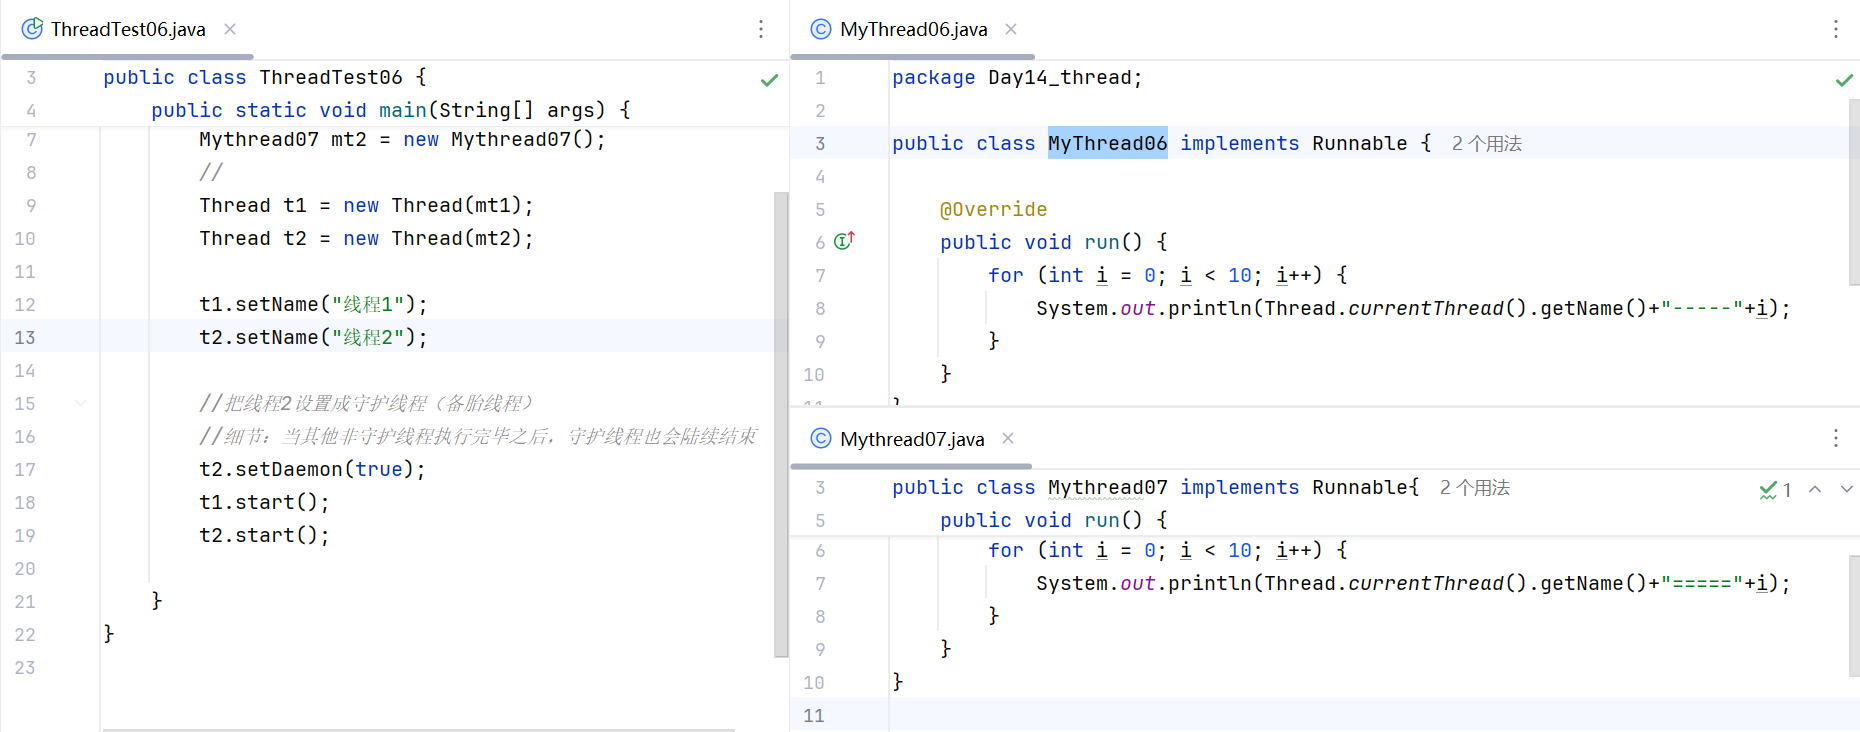Place cursor on t2.start() line

point(264,535)
